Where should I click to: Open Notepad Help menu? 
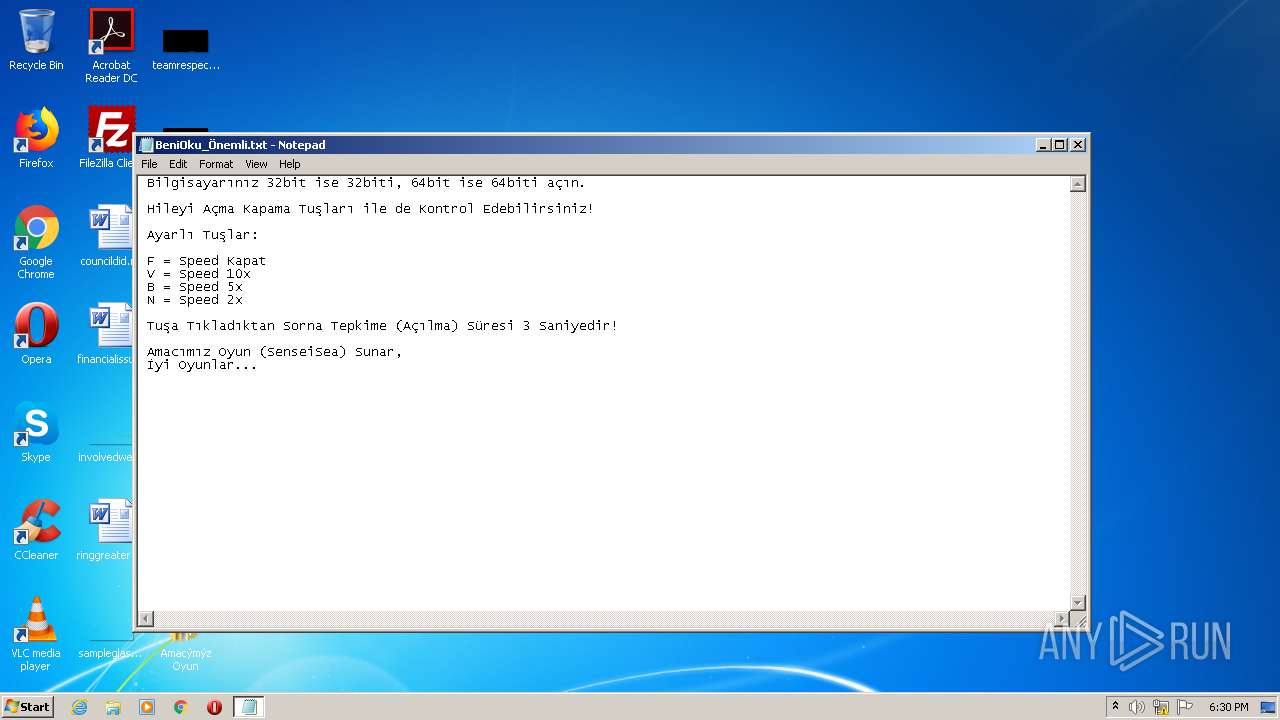point(289,164)
